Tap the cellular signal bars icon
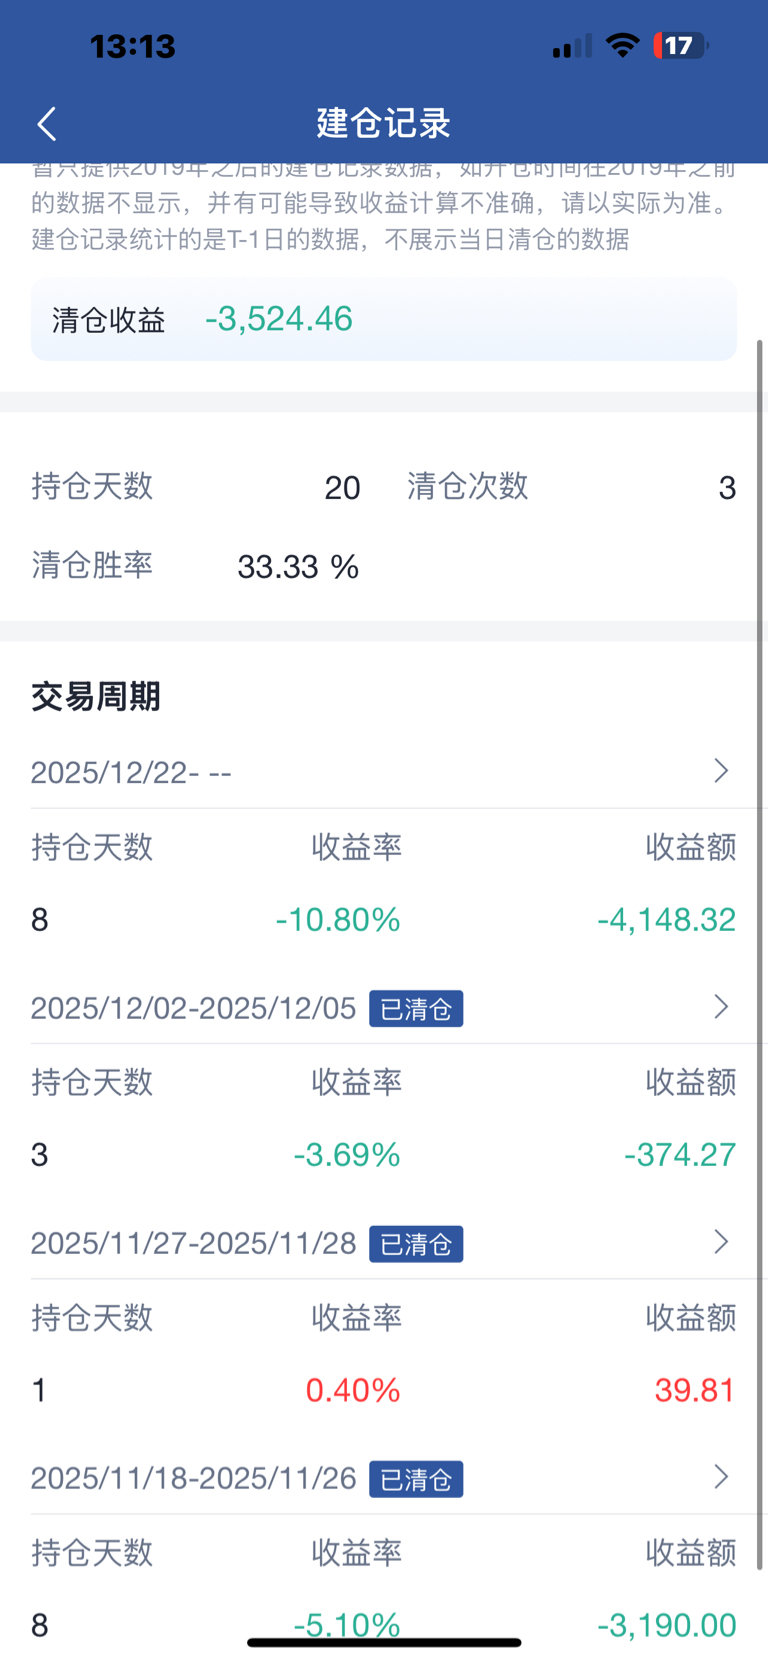This screenshot has height=1662, width=768. click(572, 46)
